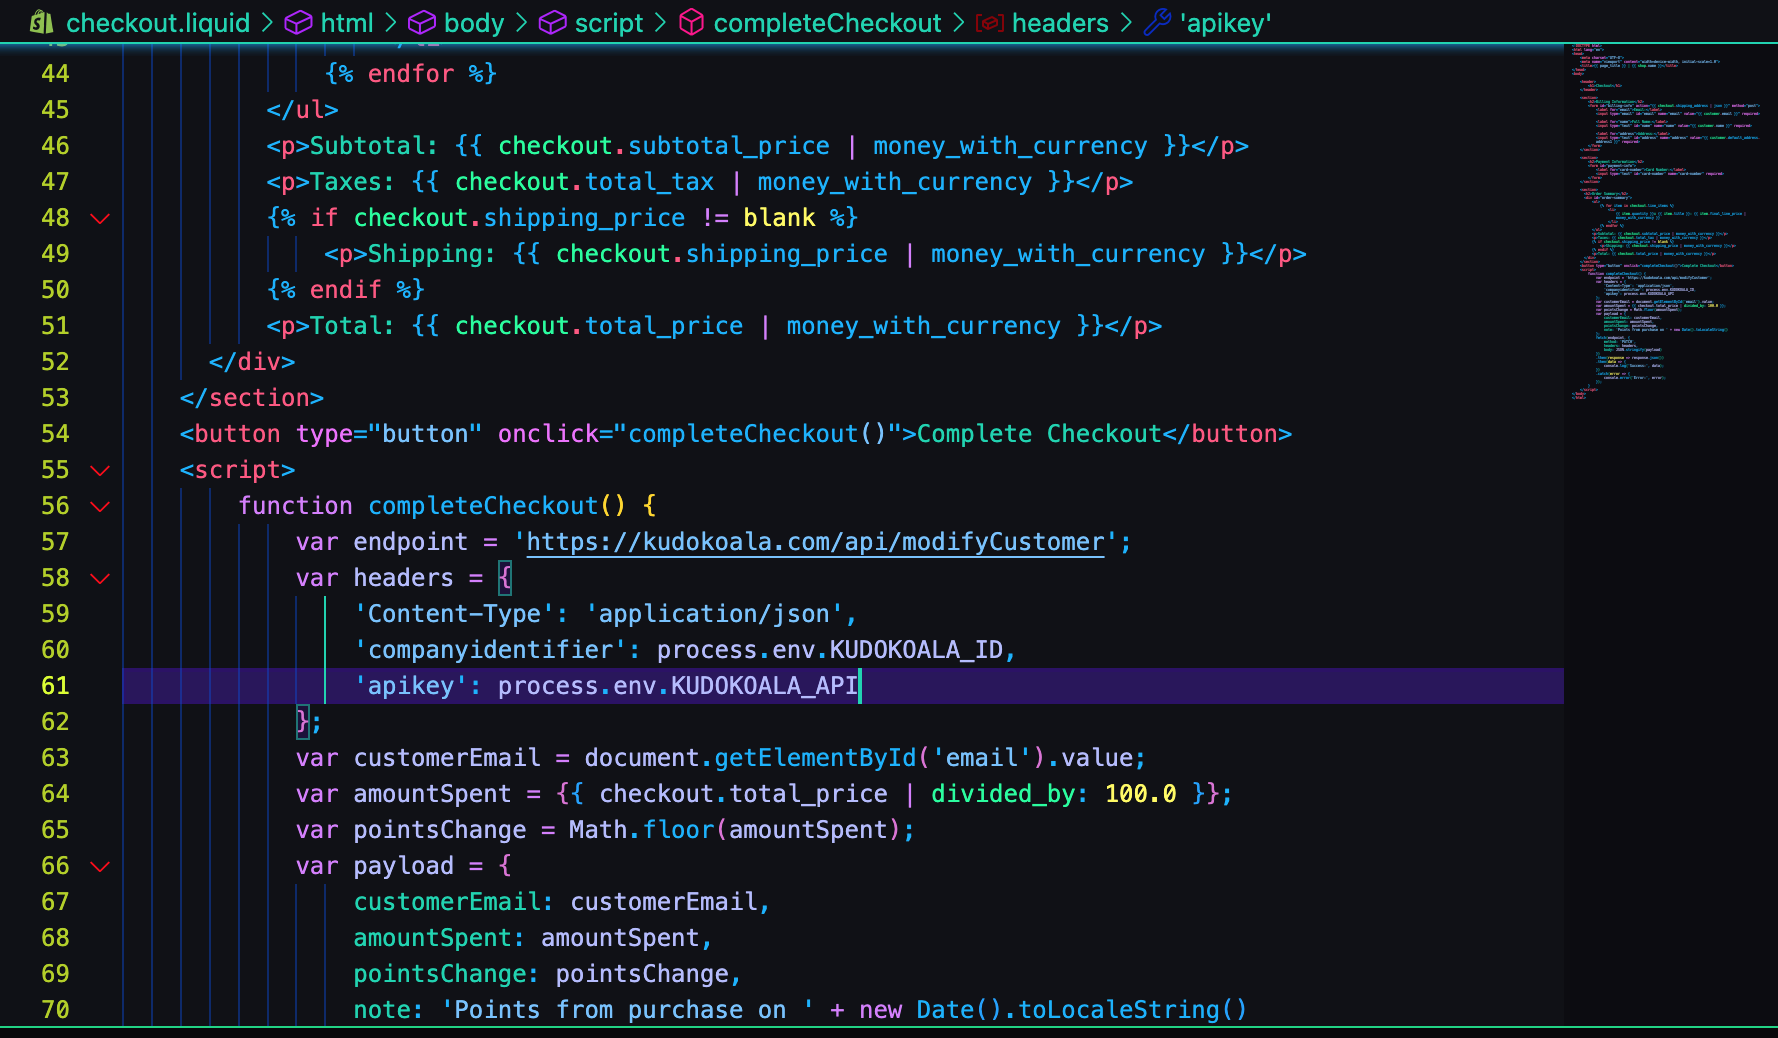Open the script breadcrumb segment
This screenshot has height=1038, width=1778.
click(609, 23)
